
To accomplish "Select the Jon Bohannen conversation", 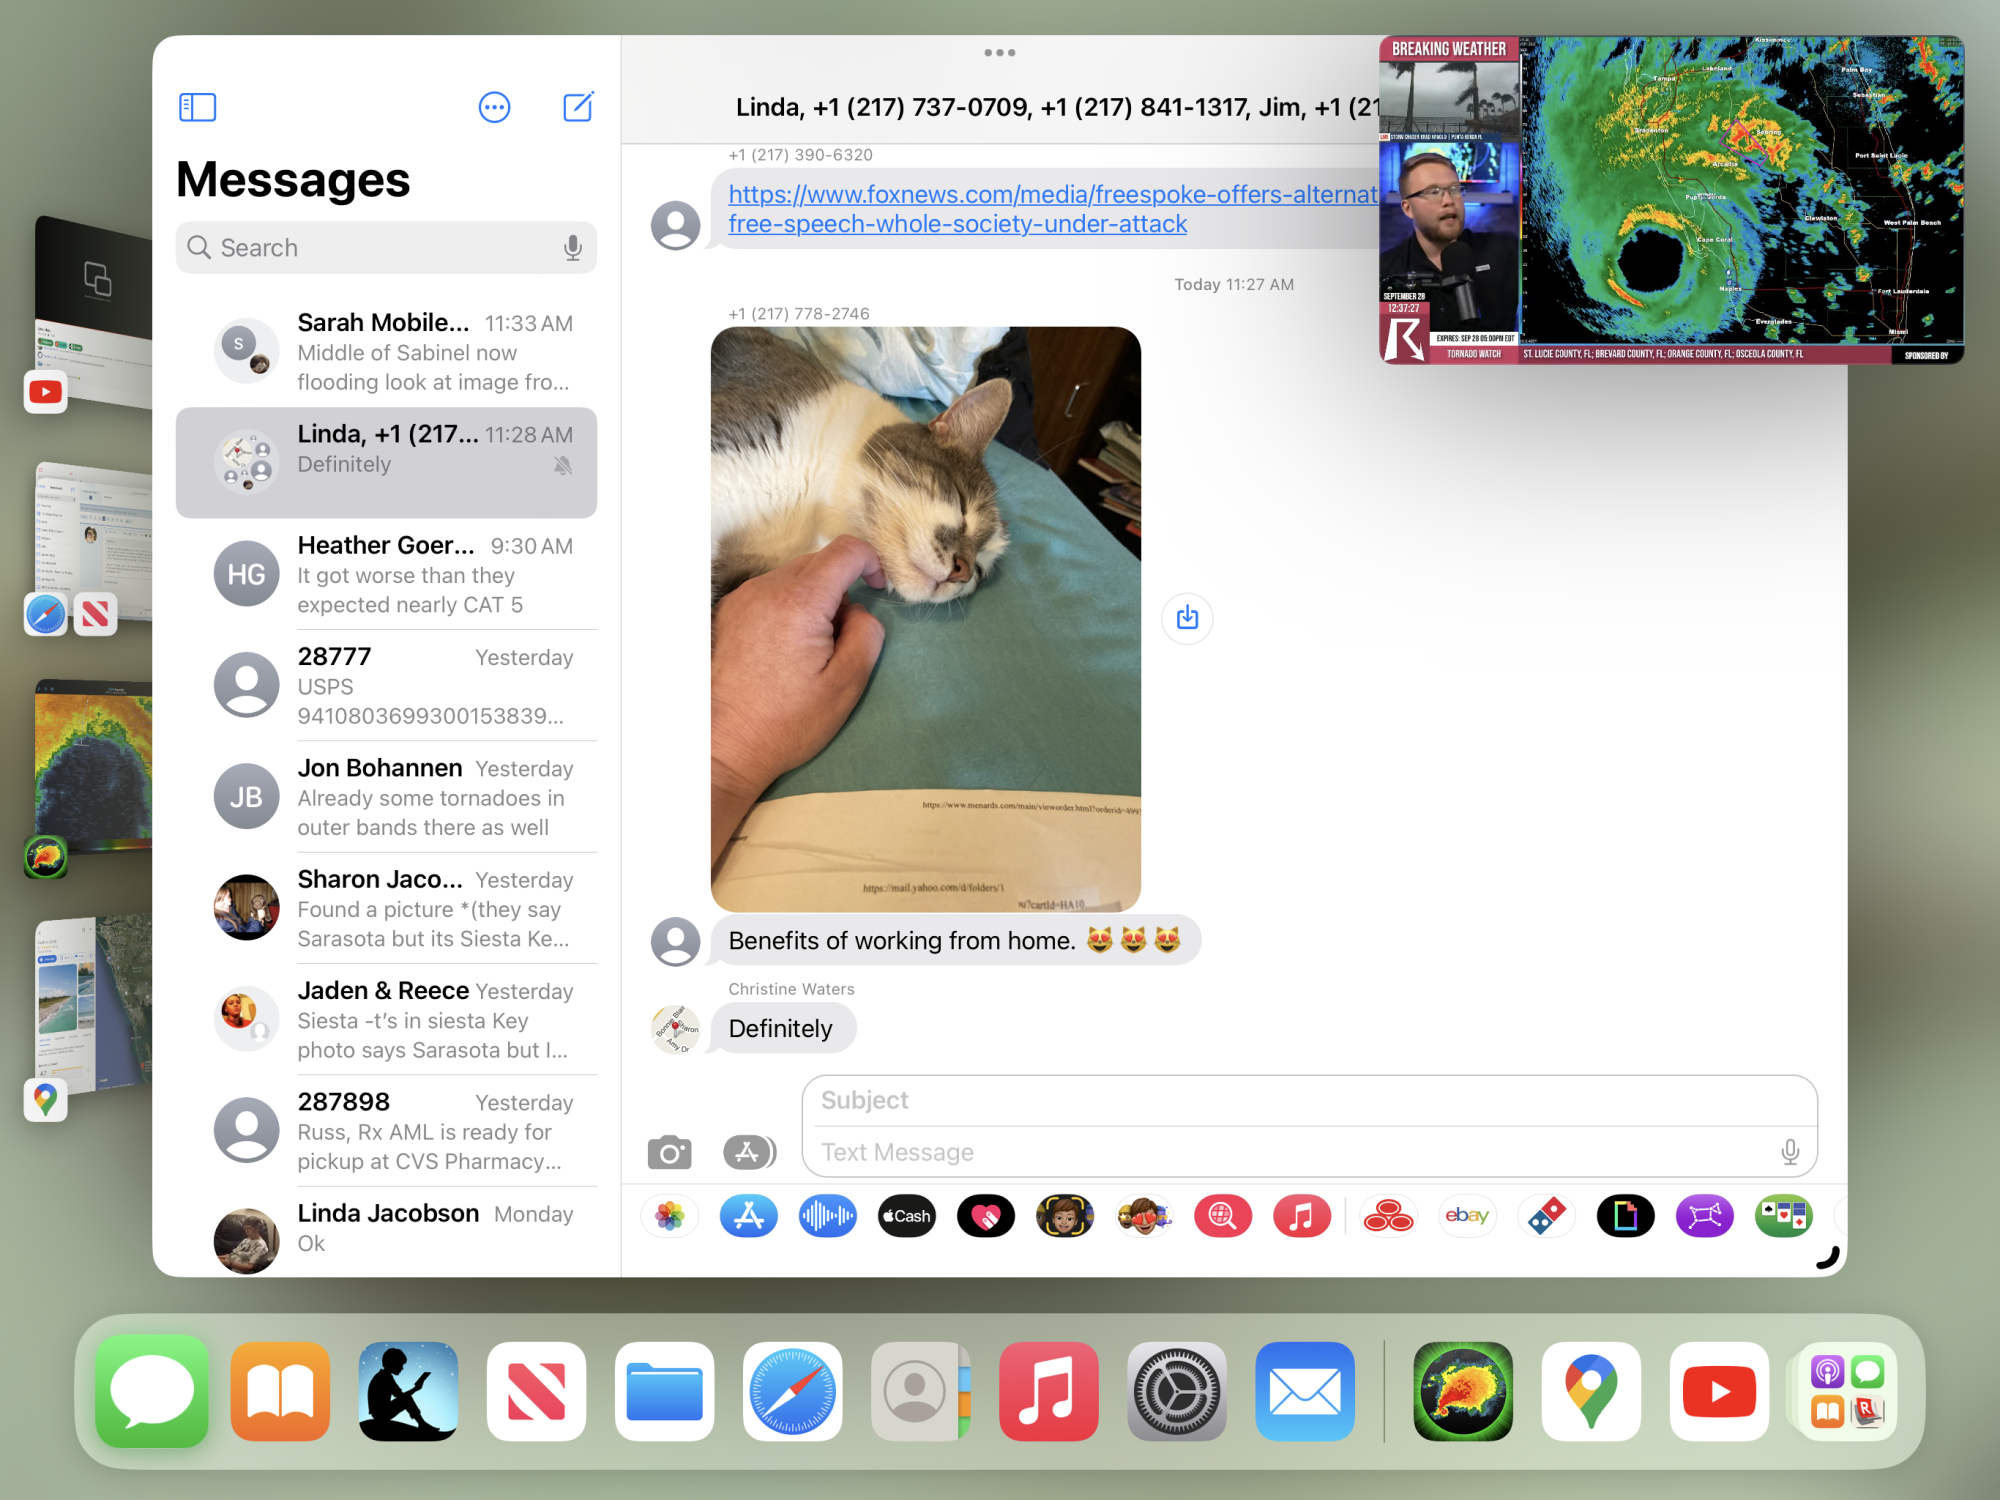I will (386, 797).
